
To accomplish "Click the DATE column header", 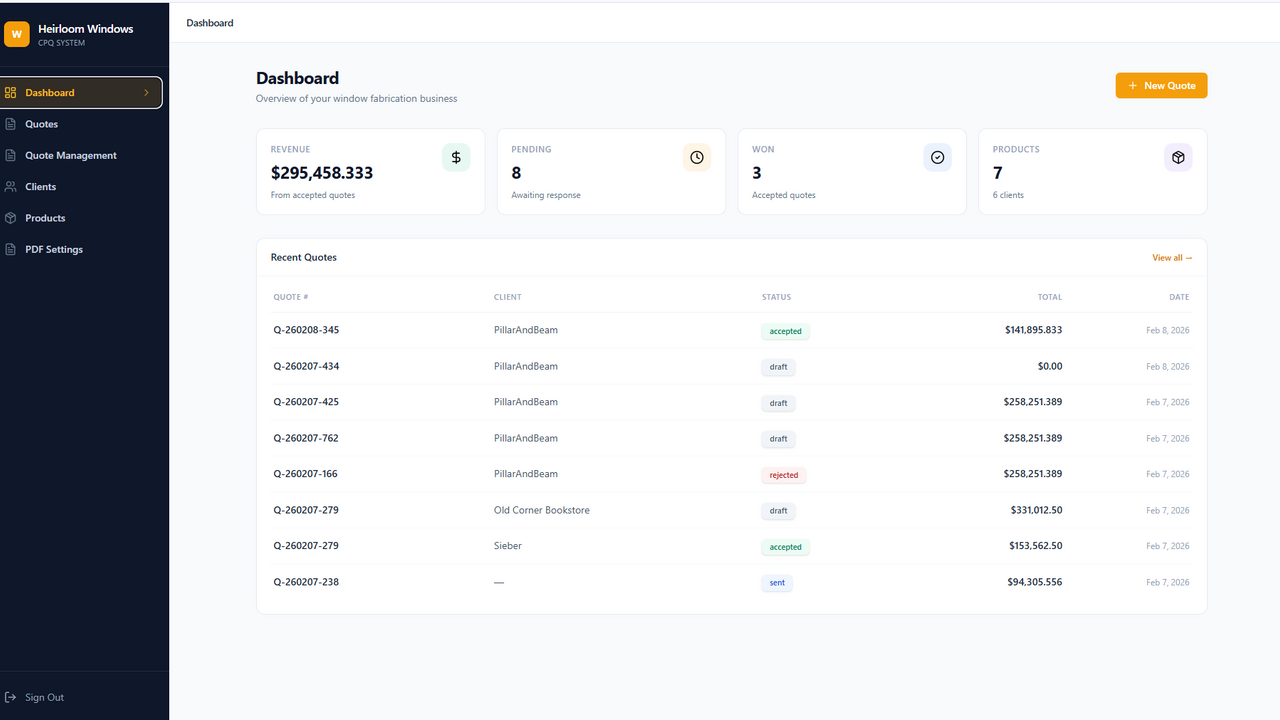I will tap(1179, 297).
